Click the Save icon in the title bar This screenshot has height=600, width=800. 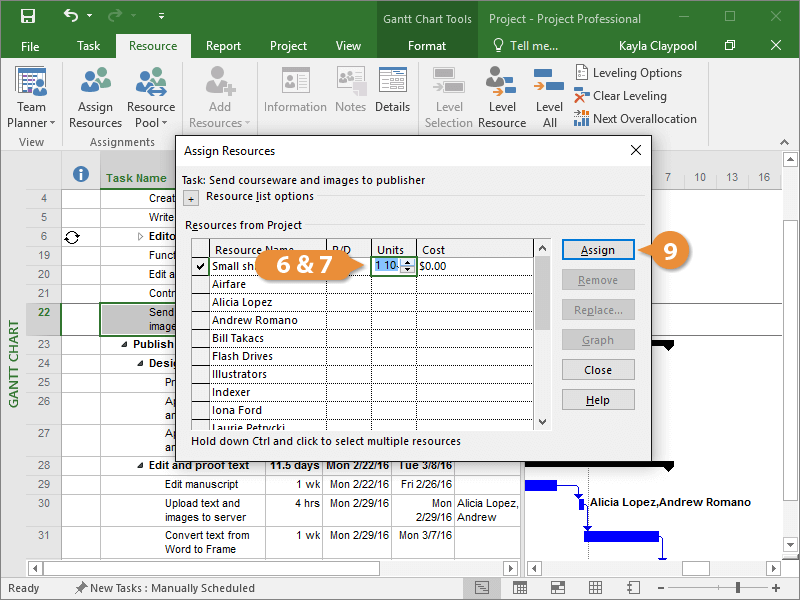click(x=27, y=17)
